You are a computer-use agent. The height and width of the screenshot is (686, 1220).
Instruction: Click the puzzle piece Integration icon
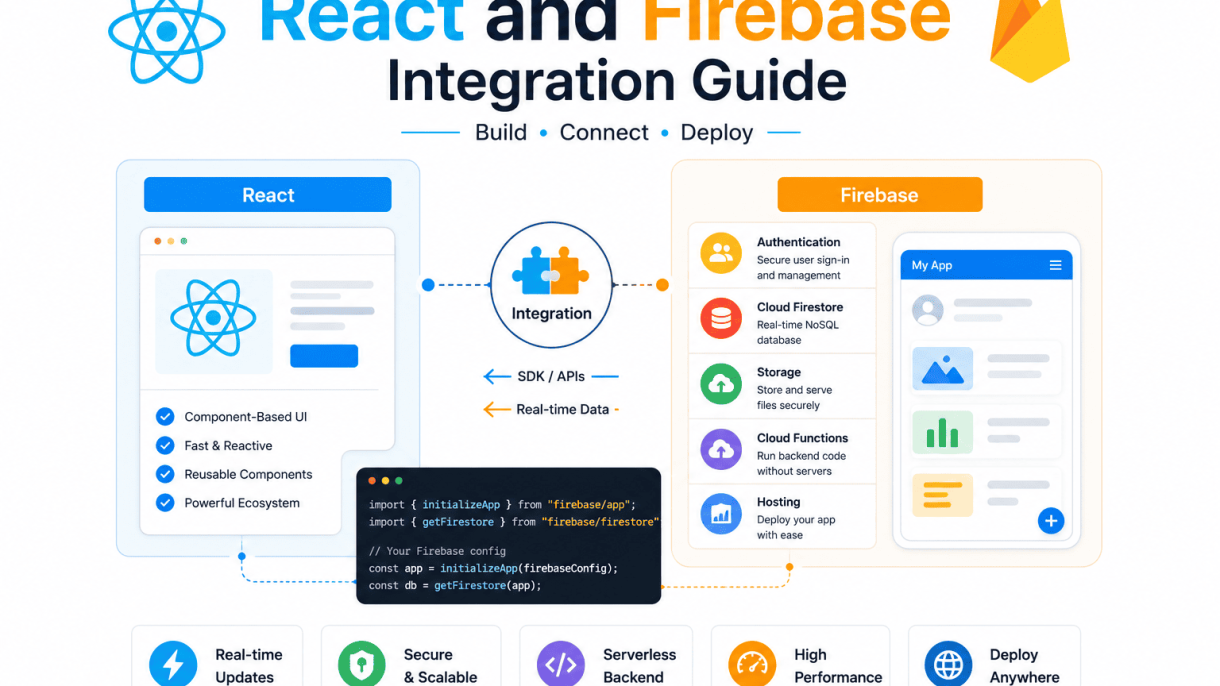pyautogui.click(x=551, y=271)
